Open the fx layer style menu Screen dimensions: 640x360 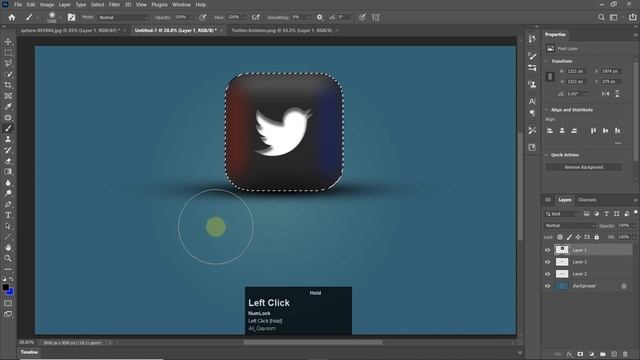(569, 354)
